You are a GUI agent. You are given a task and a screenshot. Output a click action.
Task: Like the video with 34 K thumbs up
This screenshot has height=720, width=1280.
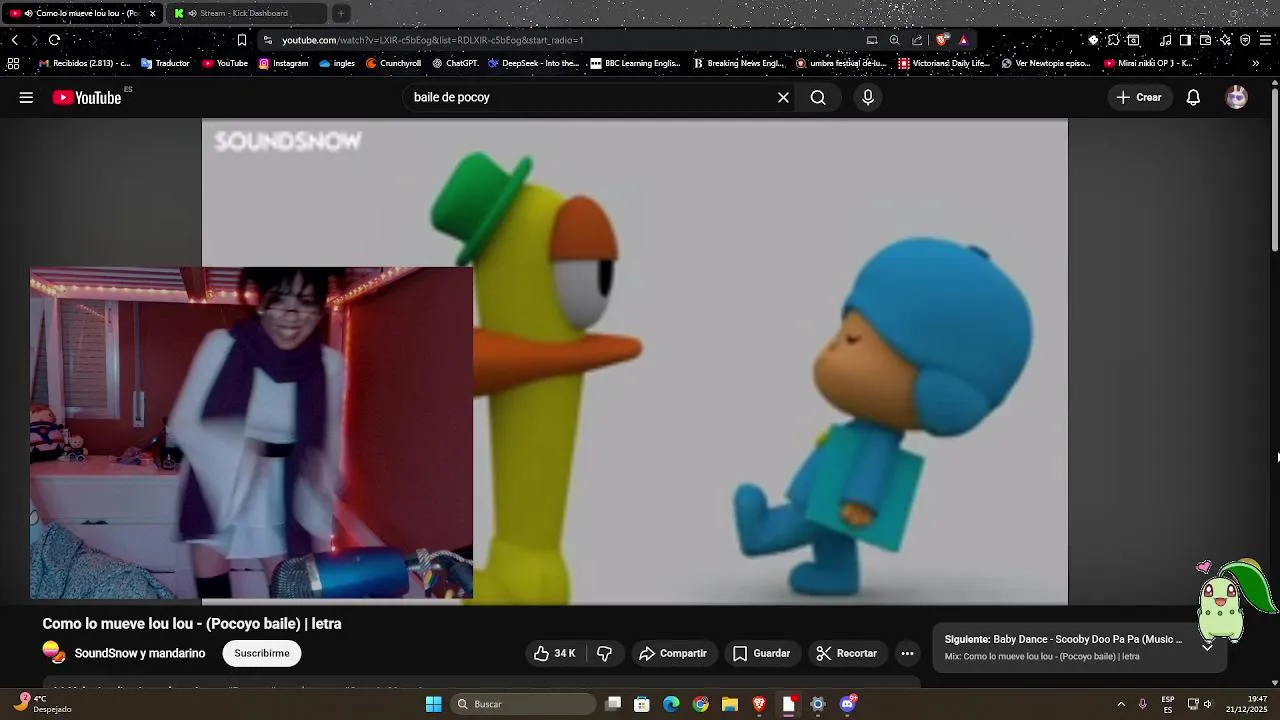click(x=554, y=653)
